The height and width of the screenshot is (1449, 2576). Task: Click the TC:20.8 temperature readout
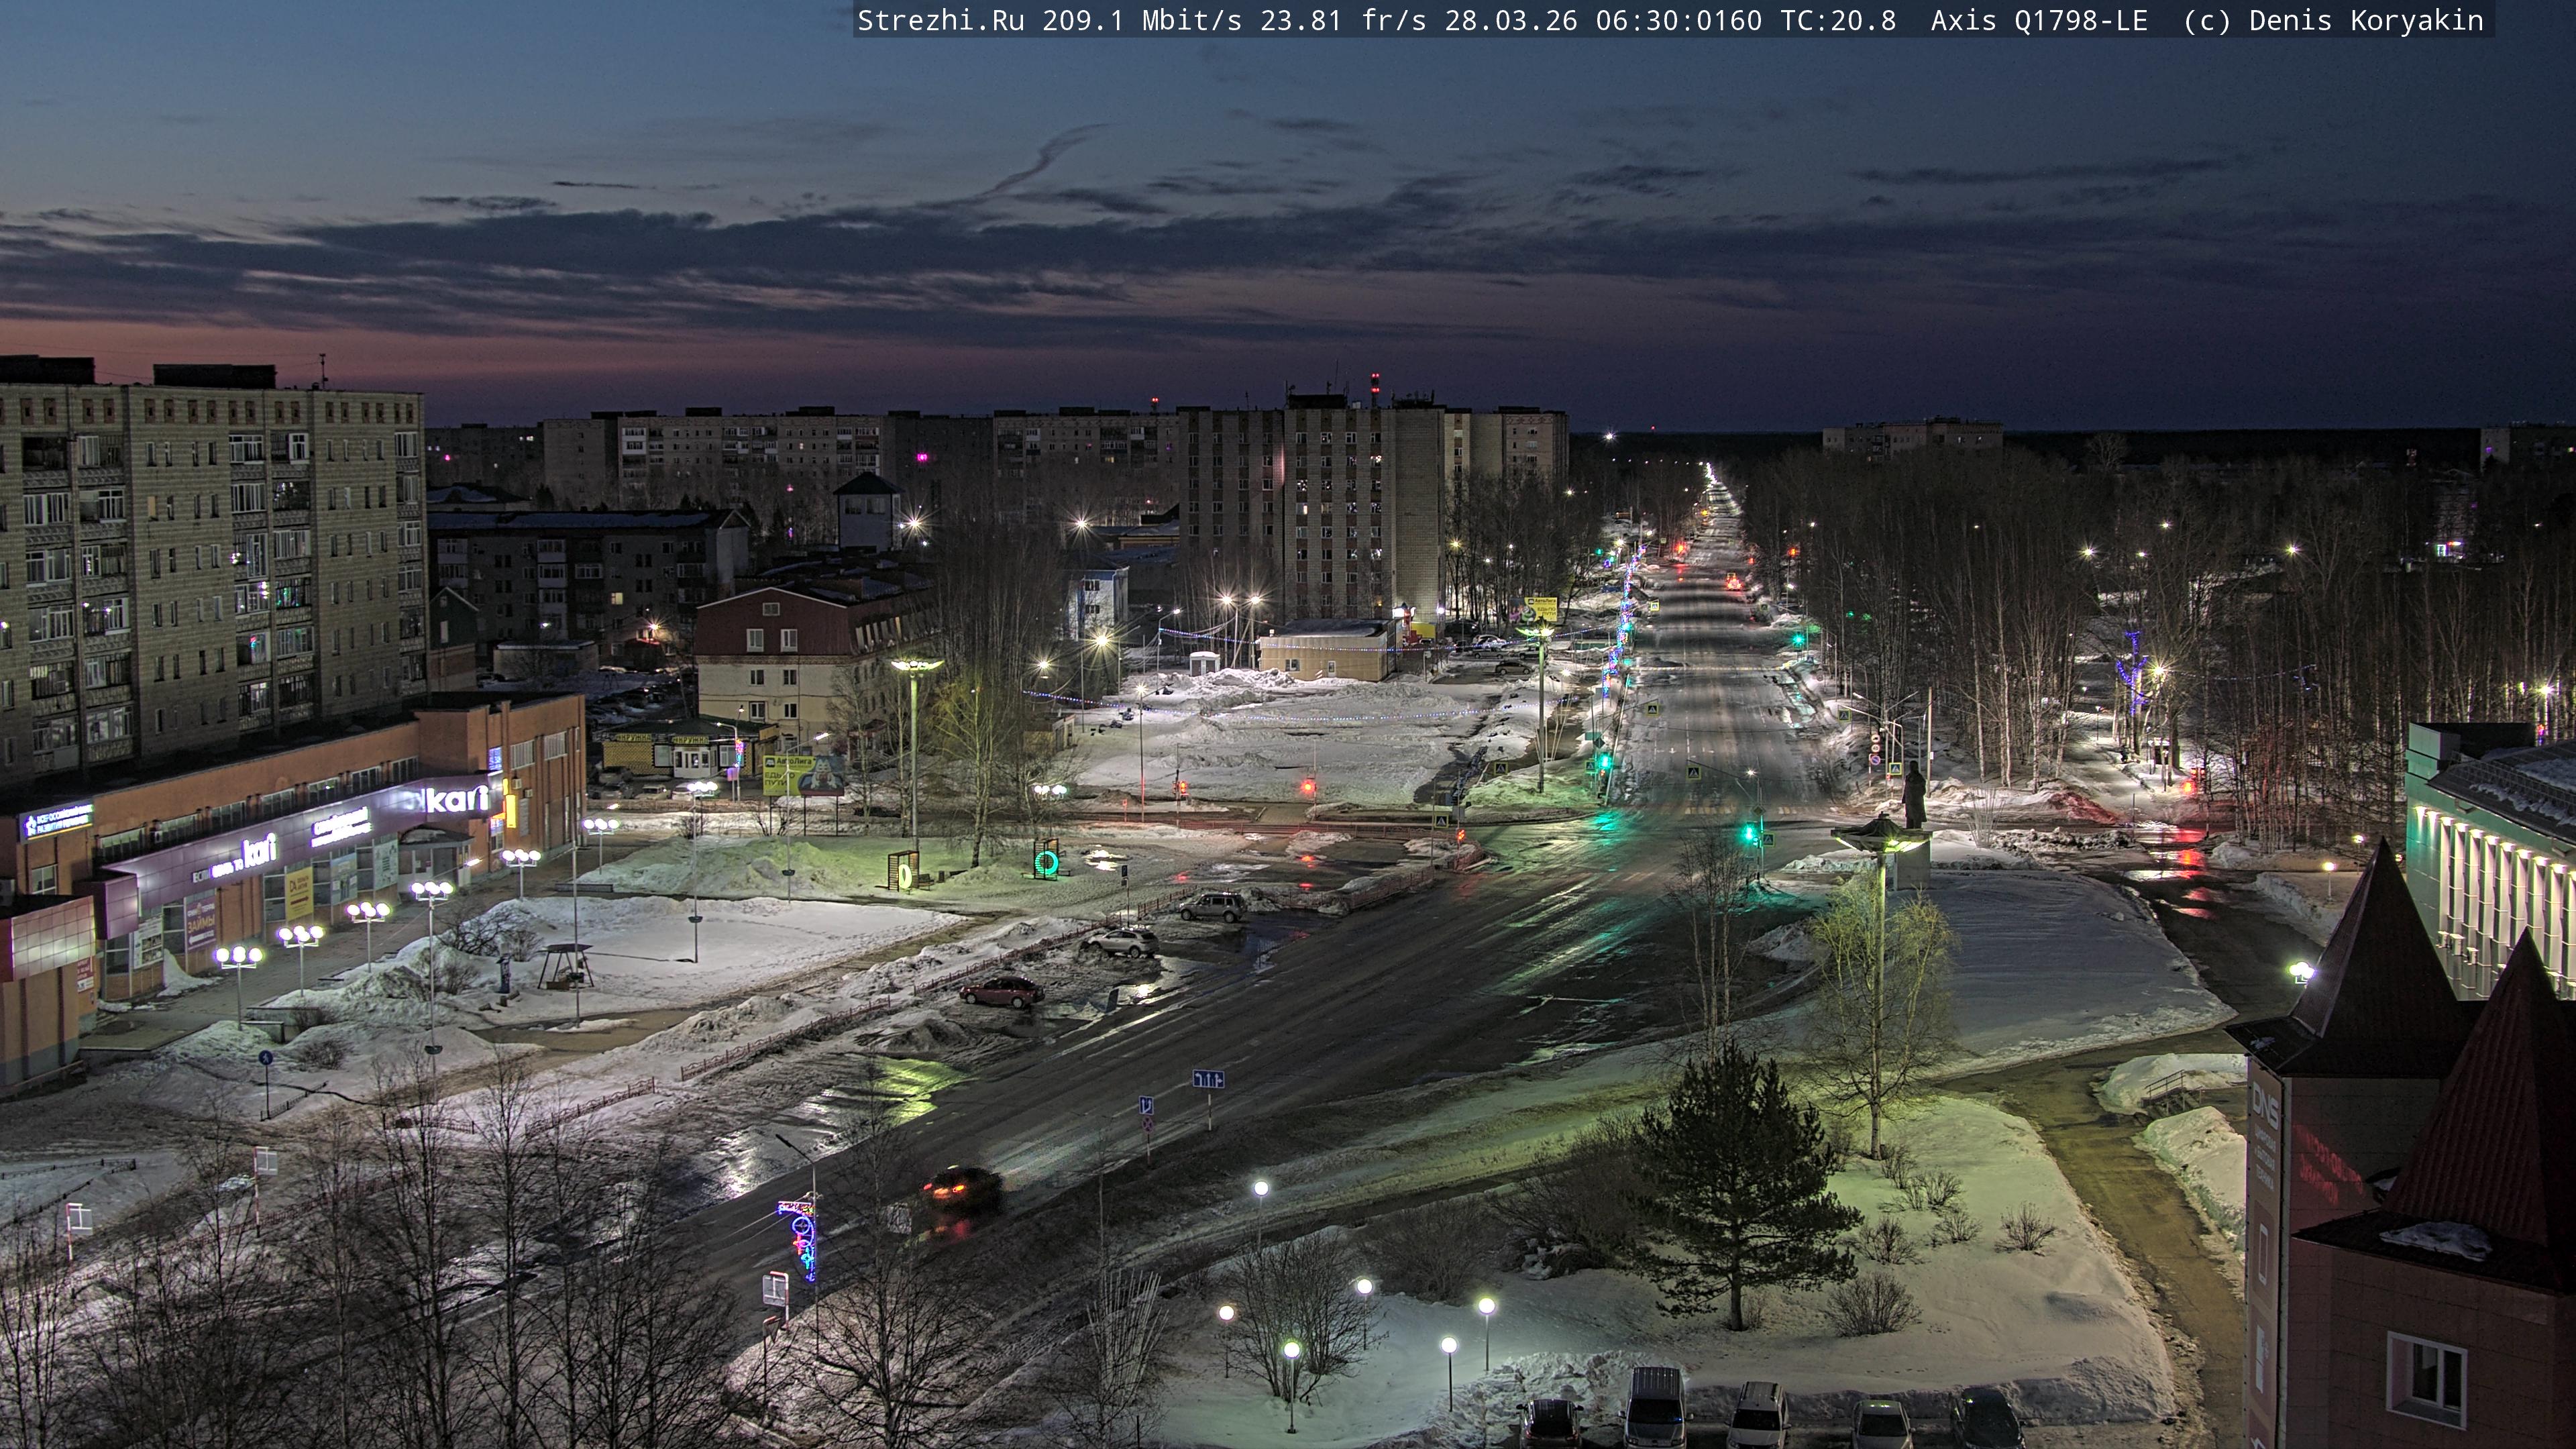(1838, 21)
